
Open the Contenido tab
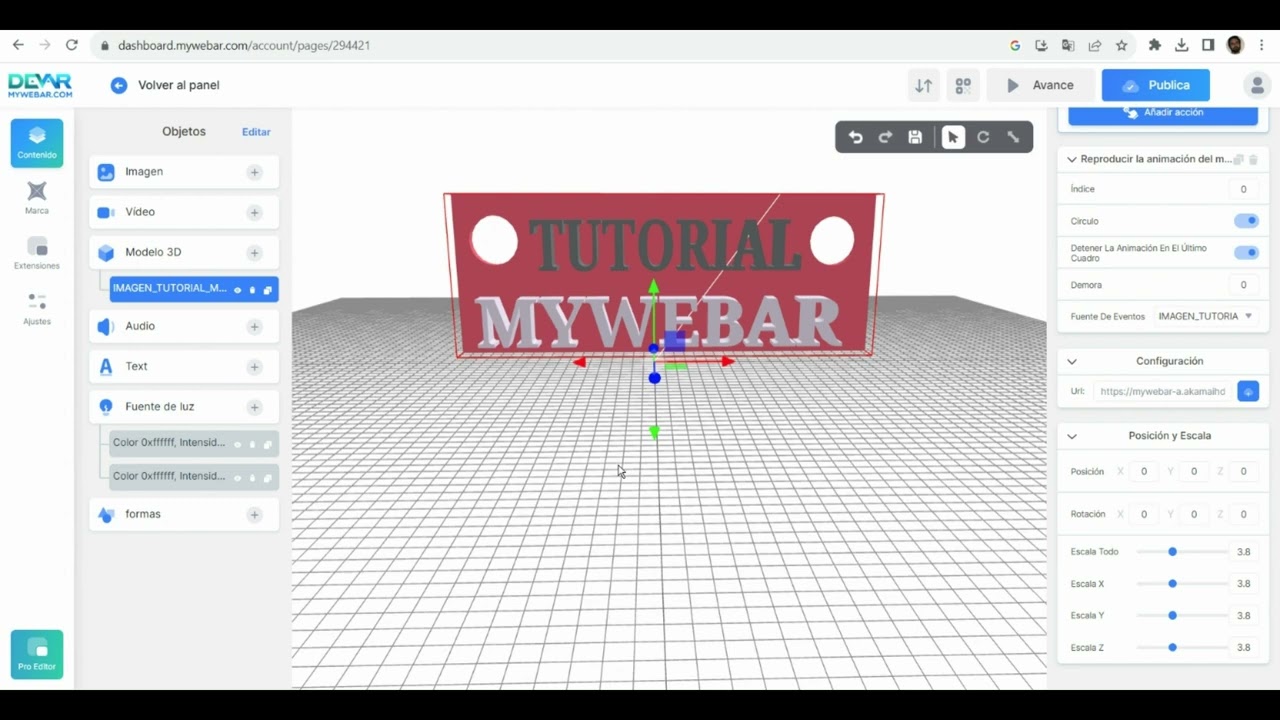[37, 143]
